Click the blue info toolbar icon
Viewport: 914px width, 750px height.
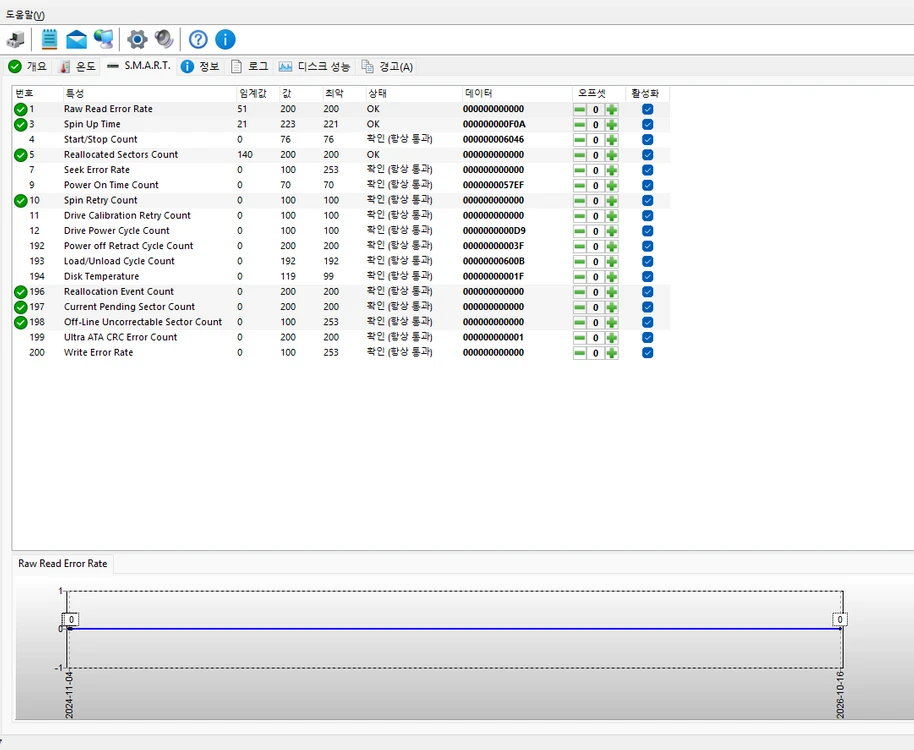tap(225, 40)
